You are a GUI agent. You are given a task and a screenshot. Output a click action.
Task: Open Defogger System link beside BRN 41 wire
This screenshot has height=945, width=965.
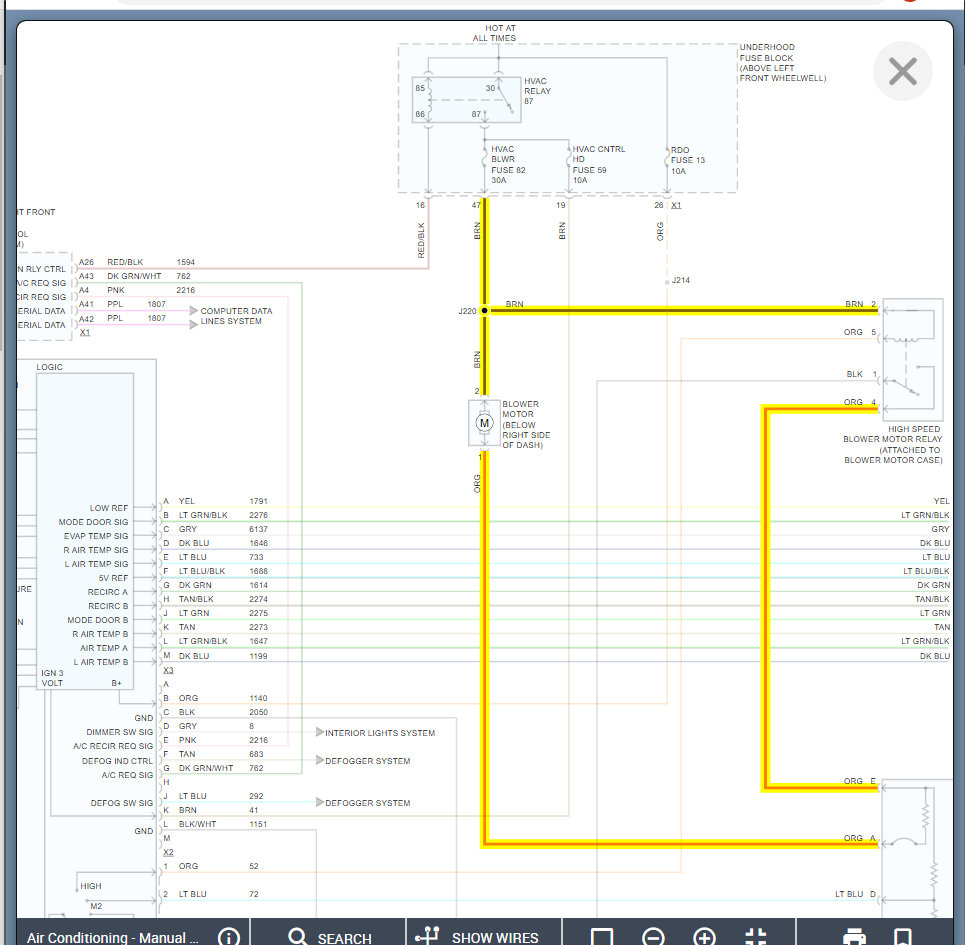click(366, 803)
